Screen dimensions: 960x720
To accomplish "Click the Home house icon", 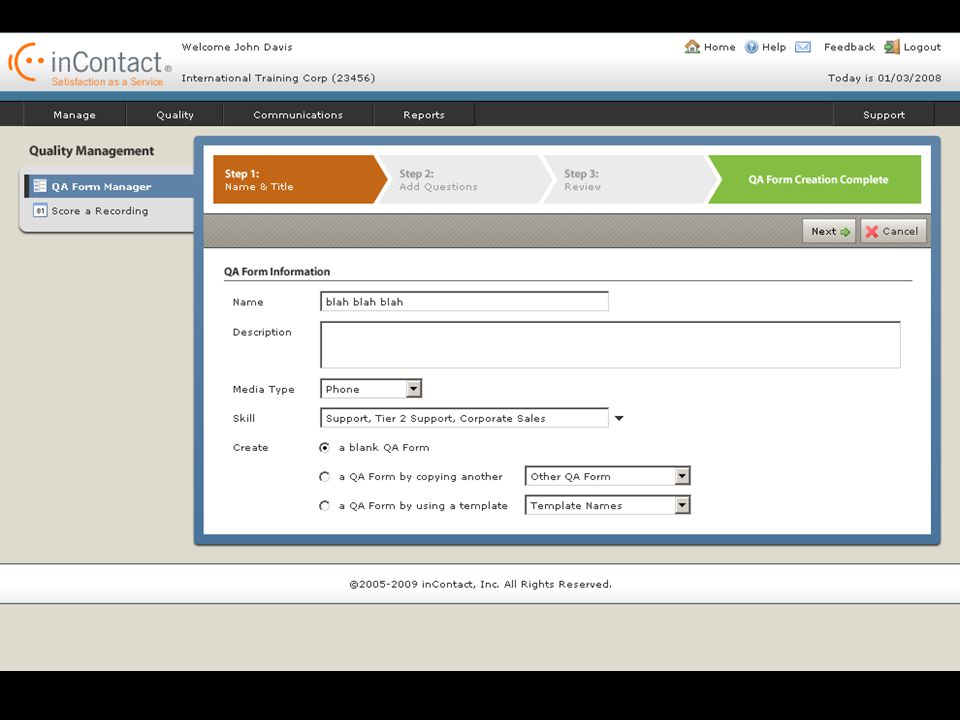I will coord(692,47).
